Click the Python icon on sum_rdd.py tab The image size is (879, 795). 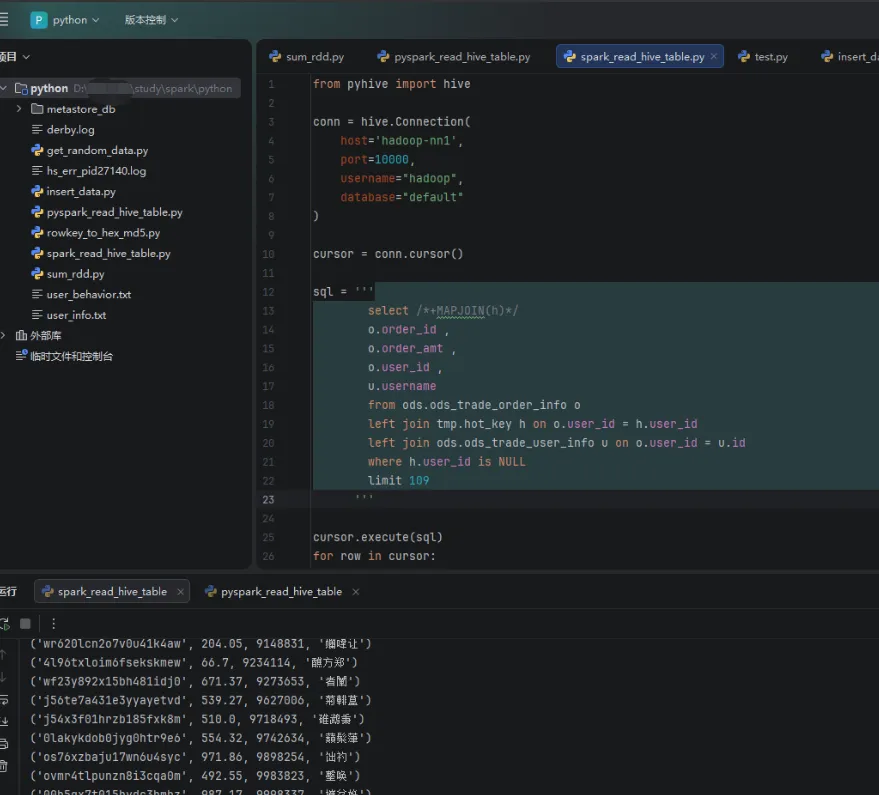coord(275,56)
